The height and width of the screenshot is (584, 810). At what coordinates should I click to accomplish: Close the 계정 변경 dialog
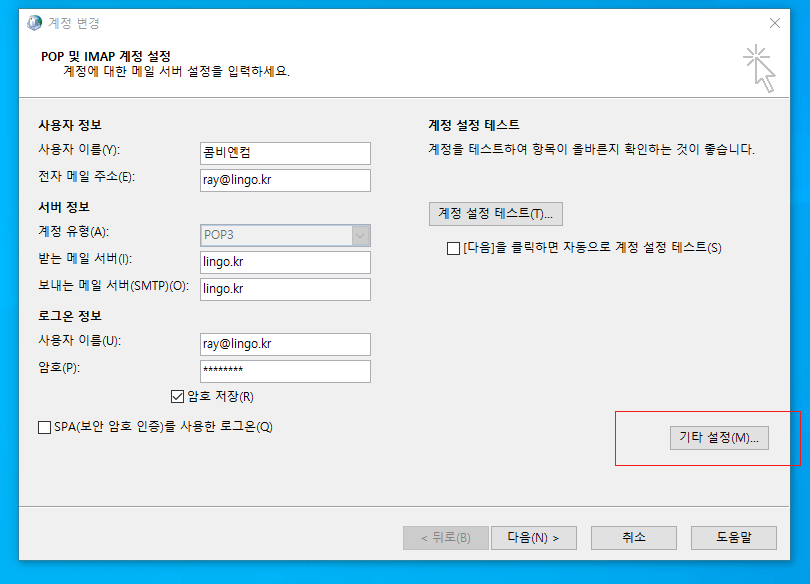(774, 23)
